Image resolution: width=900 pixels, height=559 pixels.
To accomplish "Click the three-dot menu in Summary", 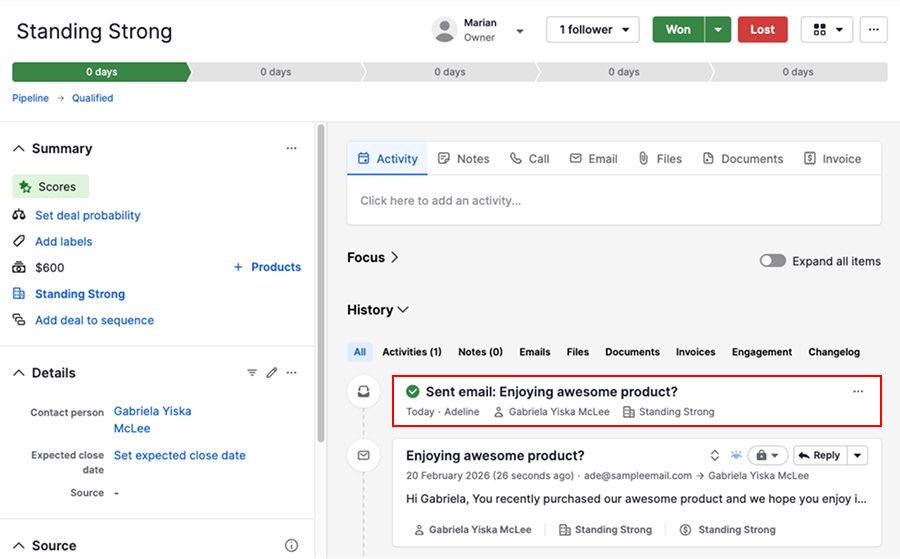I will (291, 148).
